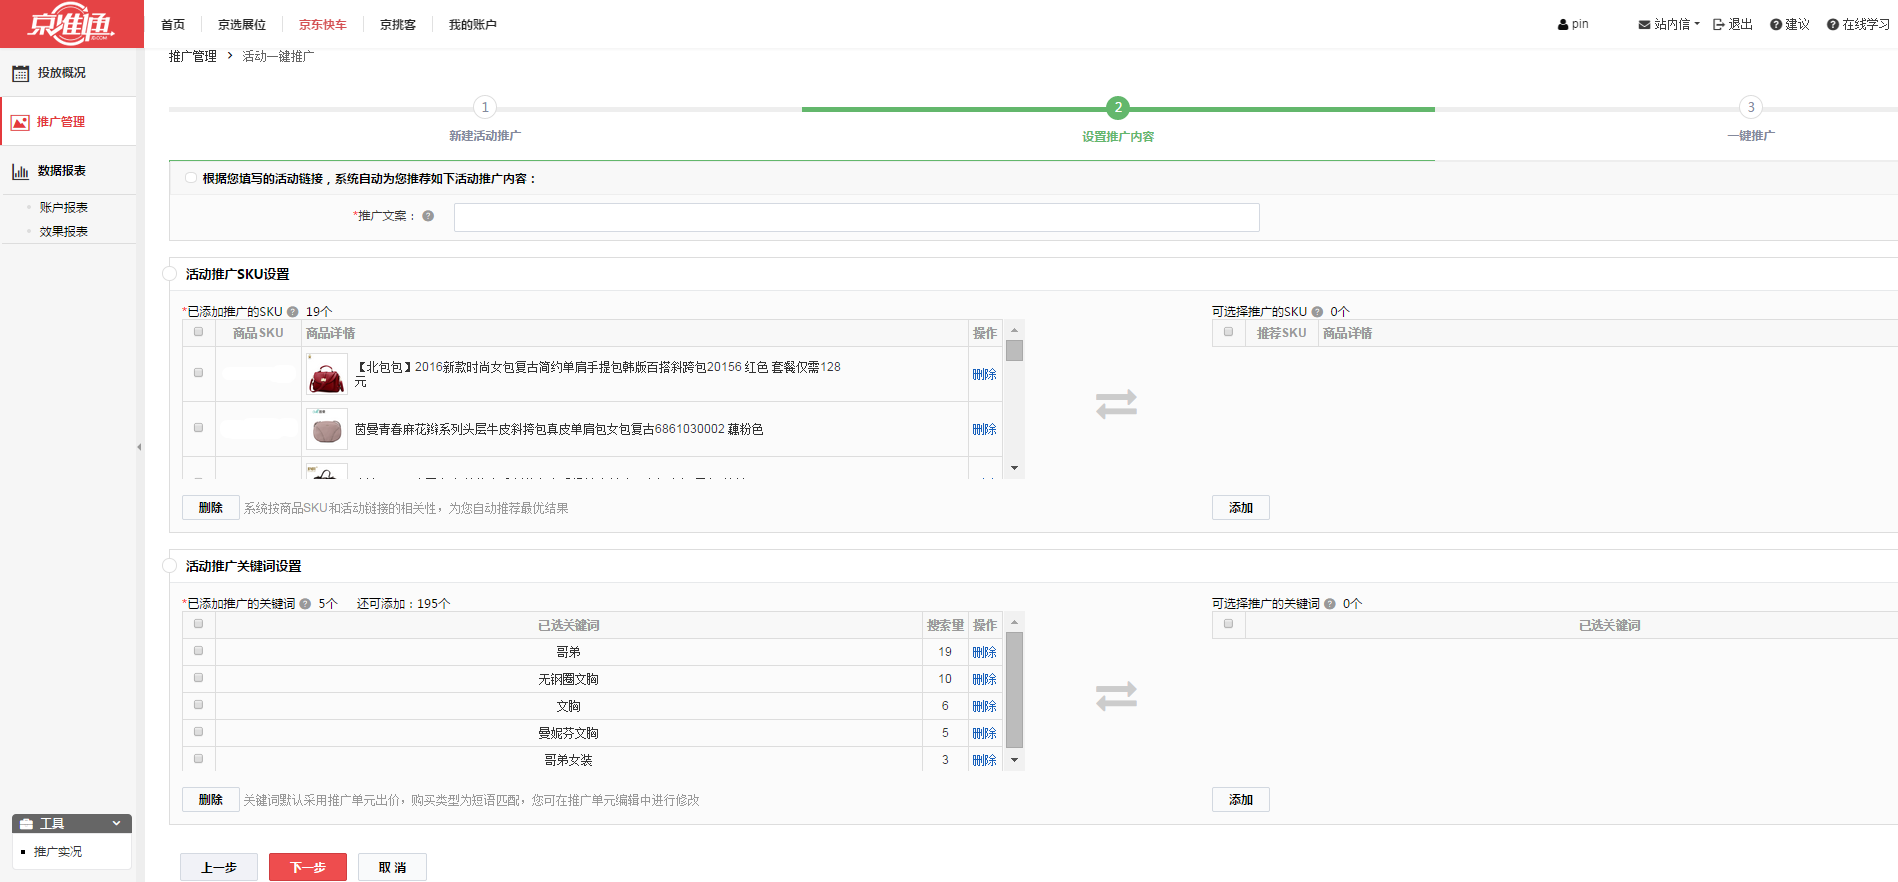Image resolution: width=1898 pixels, height=882 pixels.
Task: Click the help icon beside 推广文案
Action: 428,216
